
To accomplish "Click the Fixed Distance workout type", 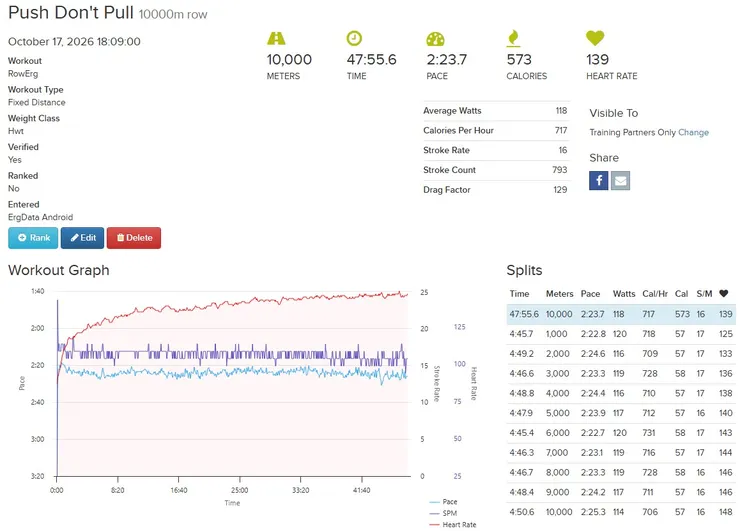I will 37,103.
